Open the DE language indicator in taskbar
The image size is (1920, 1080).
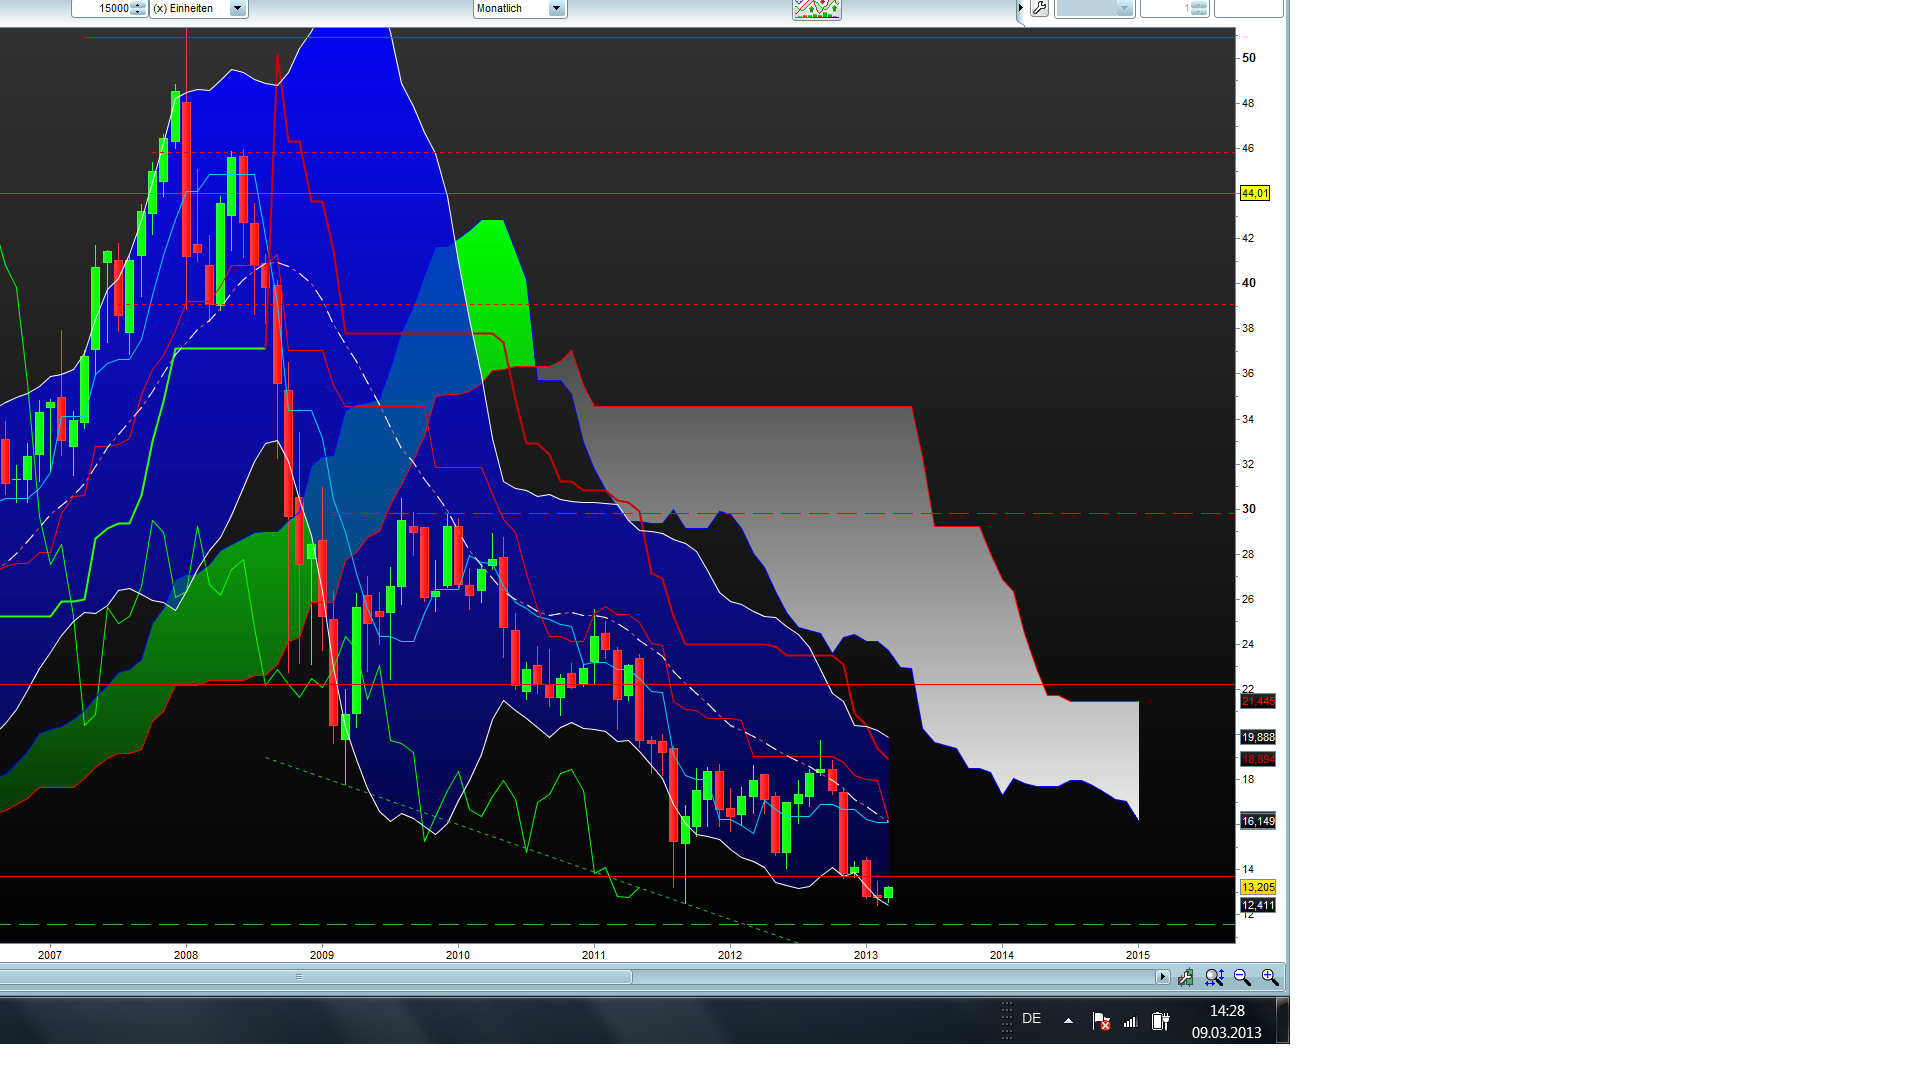[1032, 1019]
